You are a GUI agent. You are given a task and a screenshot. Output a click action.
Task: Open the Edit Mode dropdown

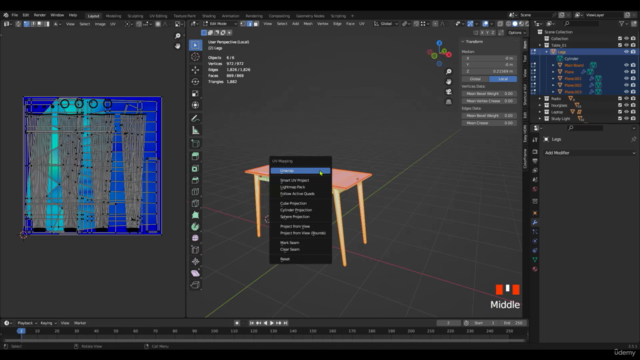point(220,24)
